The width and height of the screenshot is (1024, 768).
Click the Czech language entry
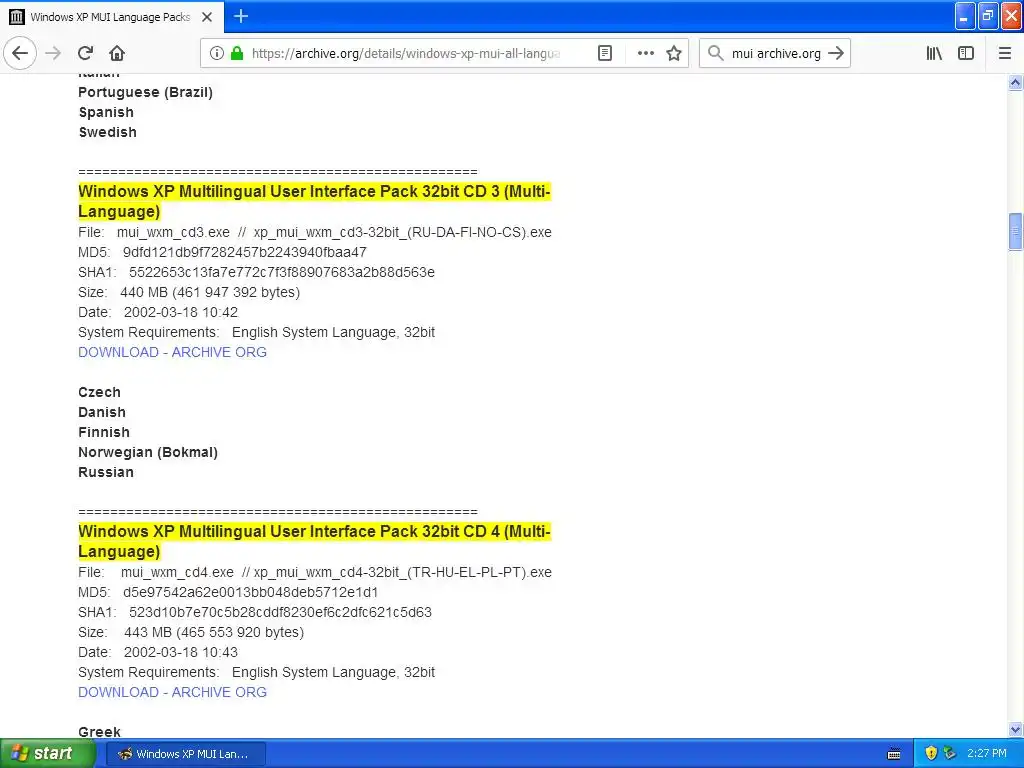tap(99, 392)
